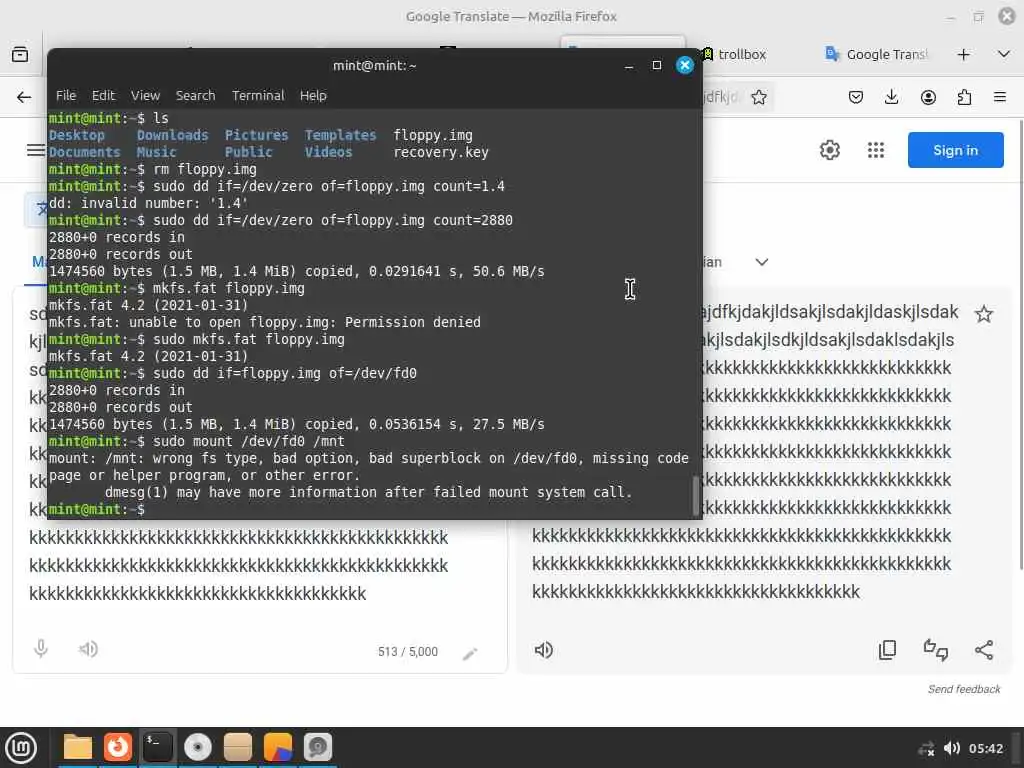This screenshot has height=768, width=1024.
Task: Open the Search menu in terminal
Action: (x=195, y=95)
